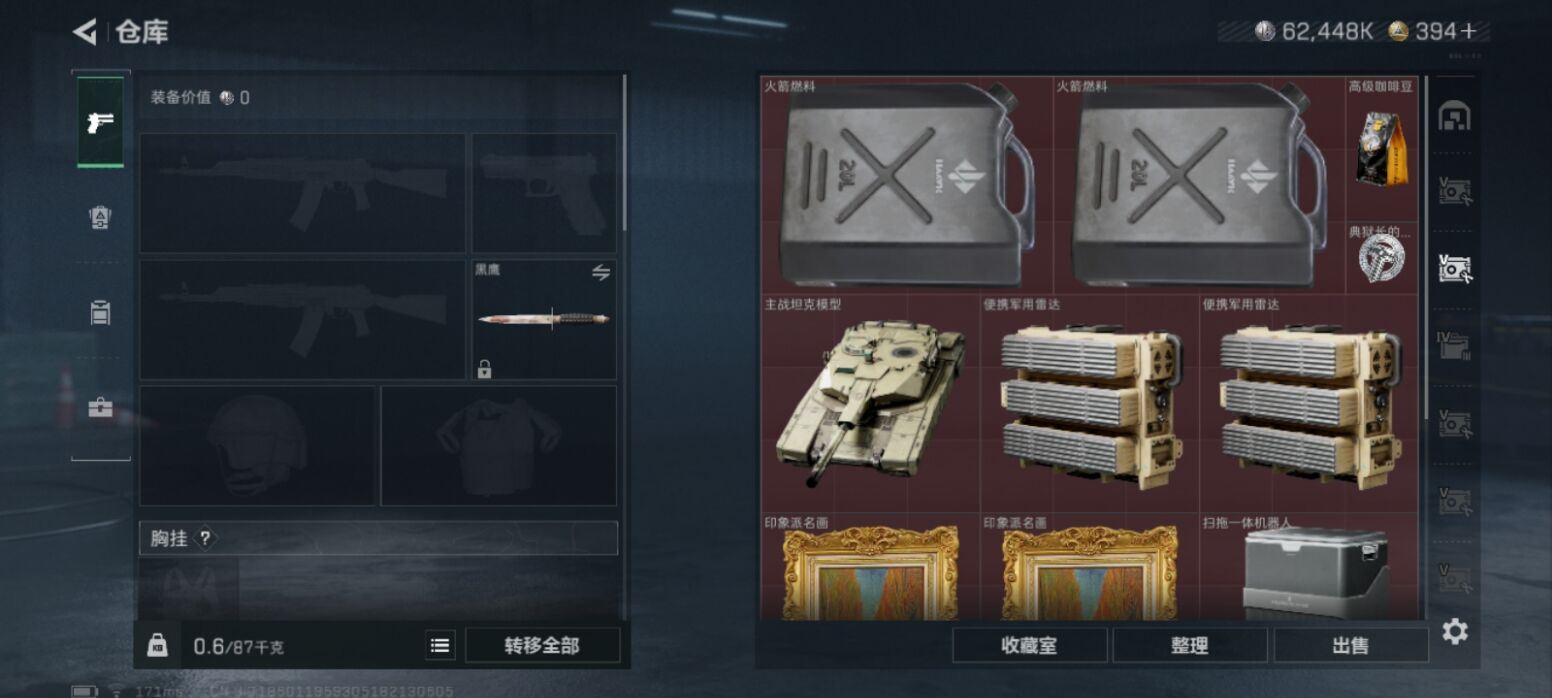Toggle the swap arrows on 黑鹰 knife slot
Viewport: 1552px width, 698px height.
[x=600, y=272]
